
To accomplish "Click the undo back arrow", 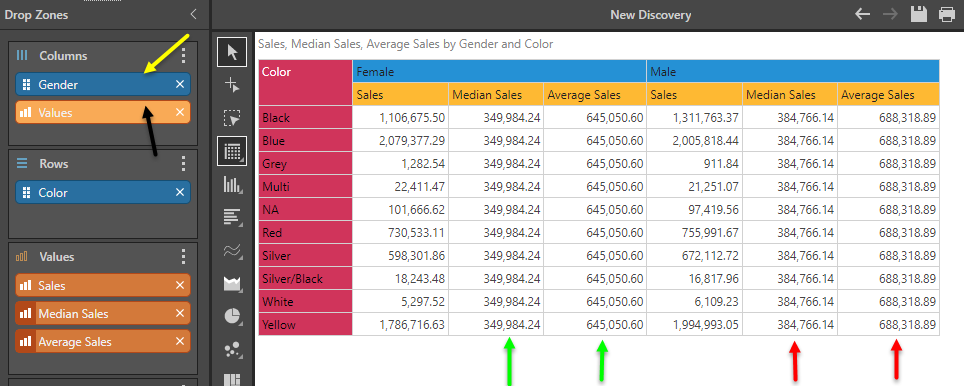I will [863, 14].
